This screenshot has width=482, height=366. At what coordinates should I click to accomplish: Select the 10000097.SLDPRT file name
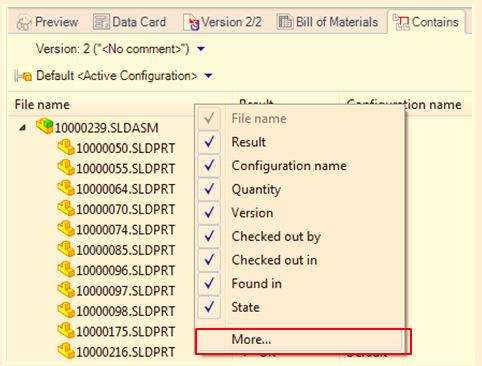[x=126, y=291]
